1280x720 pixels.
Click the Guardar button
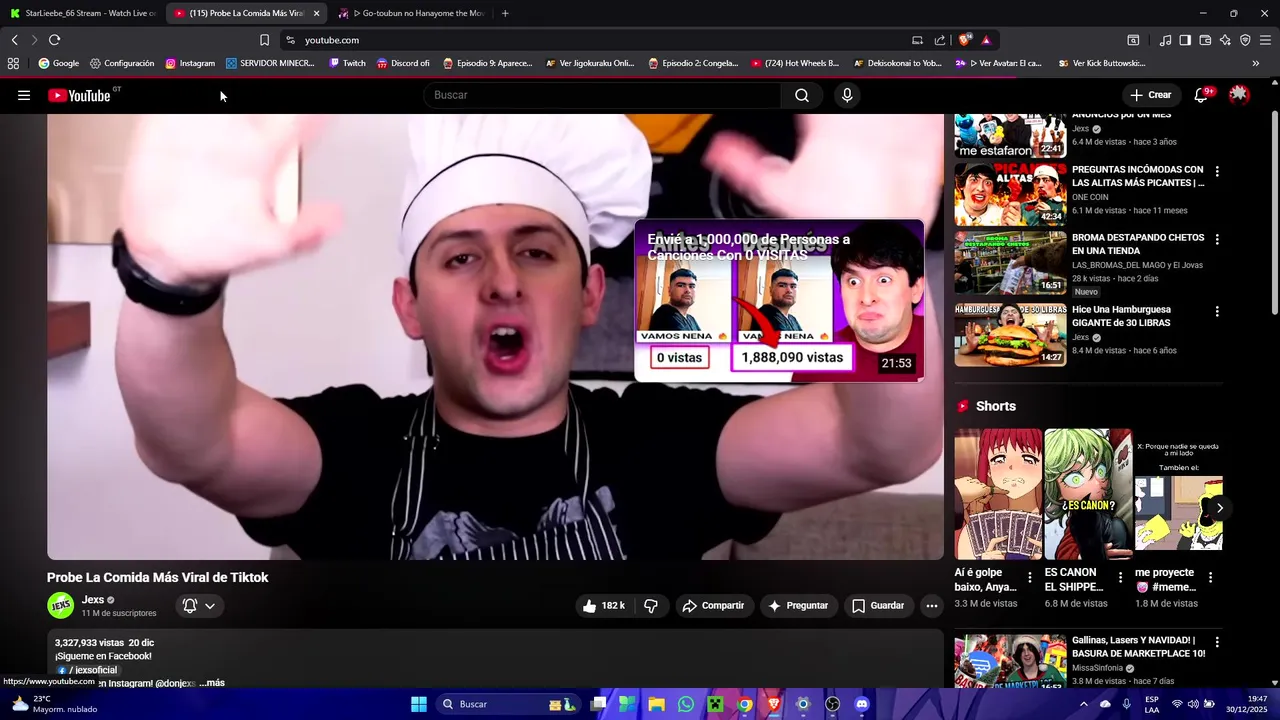[878, 605]
